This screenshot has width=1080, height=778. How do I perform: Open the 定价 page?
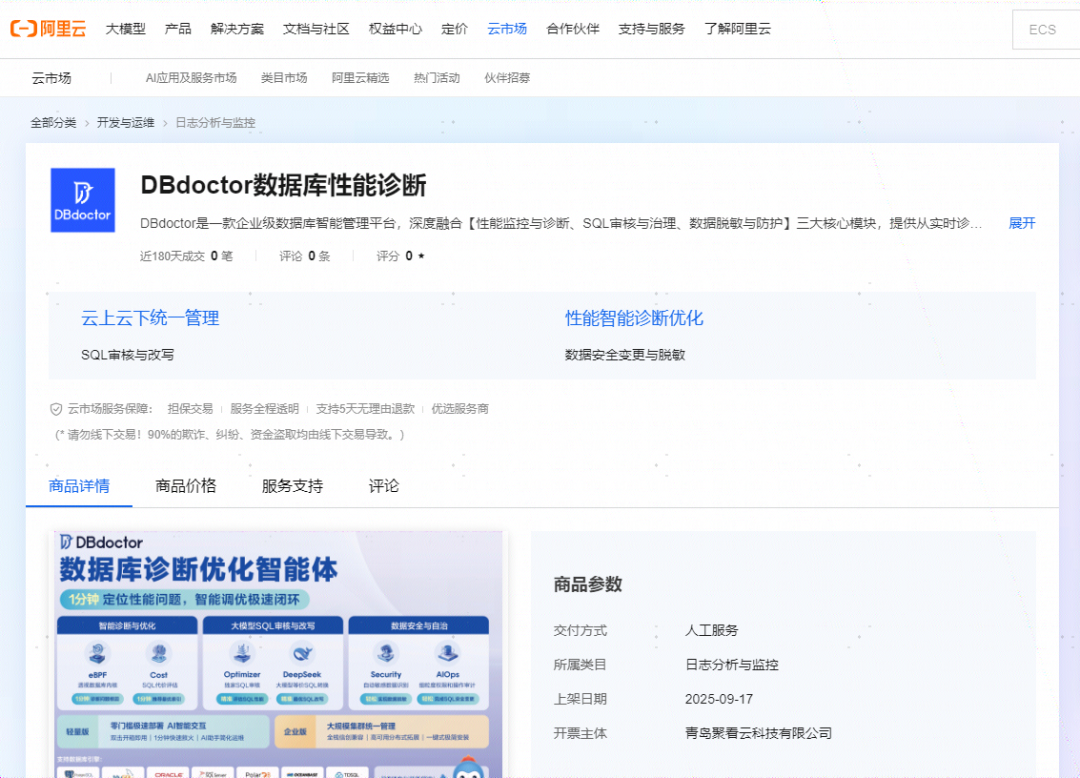(x=455, y=29)
